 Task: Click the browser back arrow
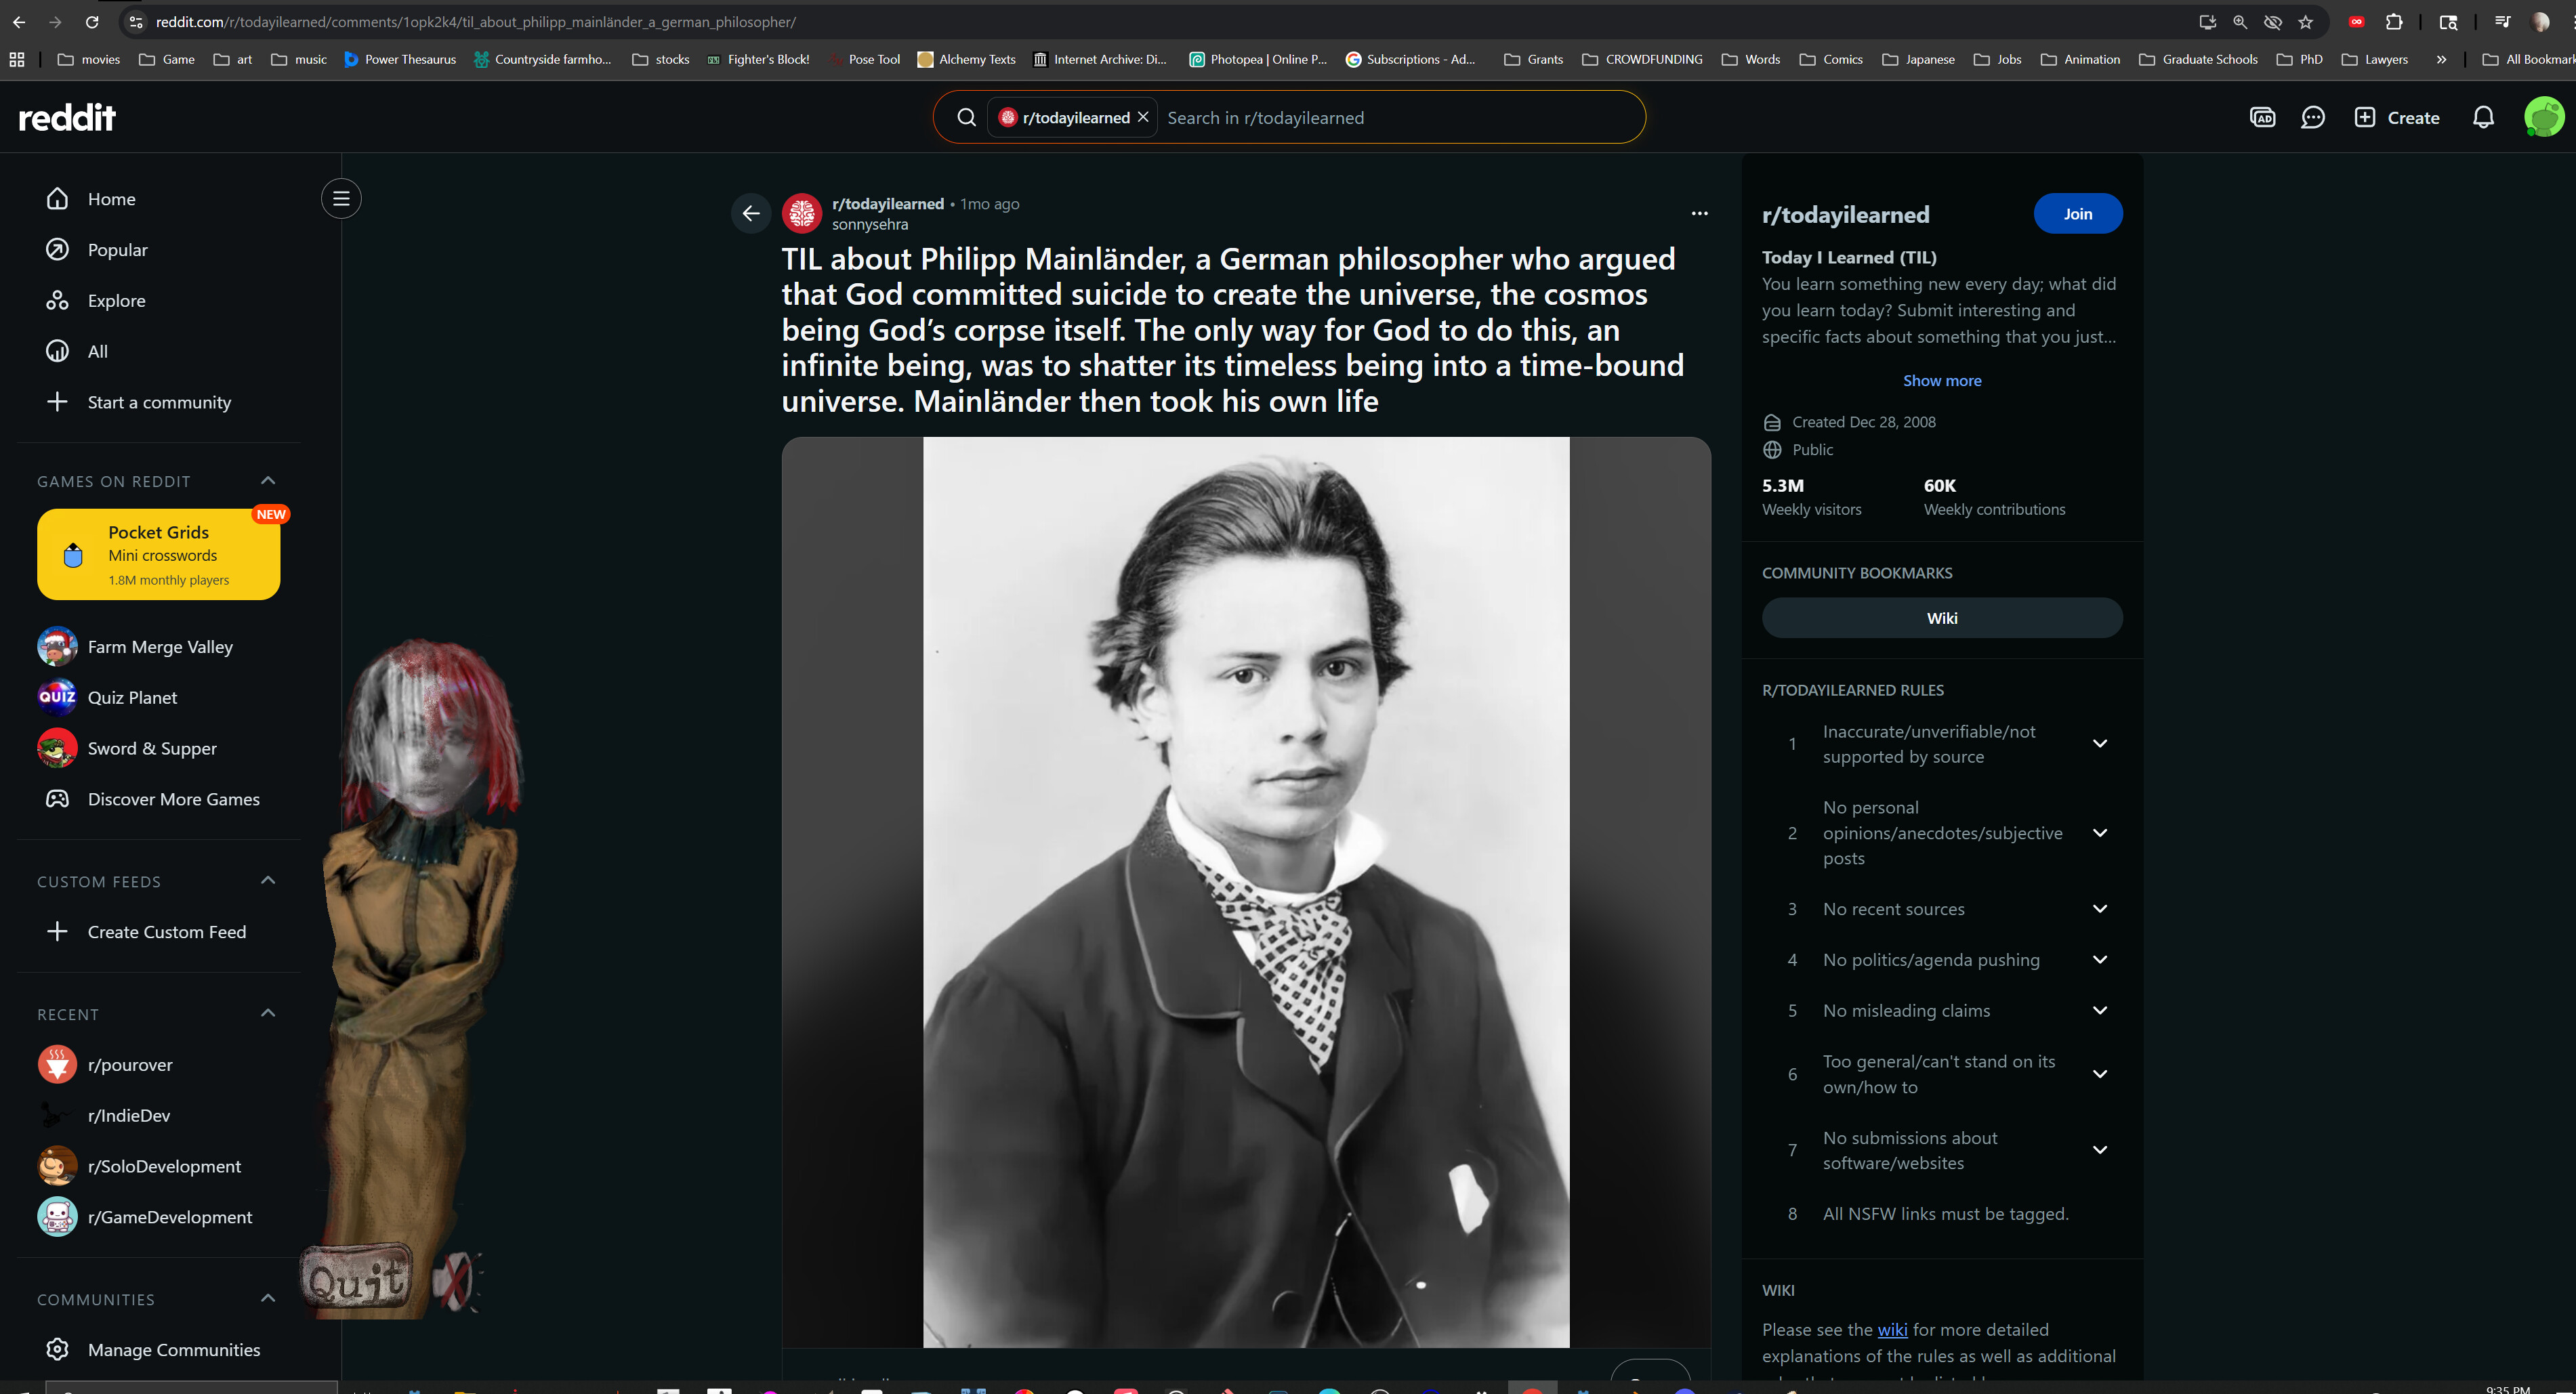(x=19, y=22)
